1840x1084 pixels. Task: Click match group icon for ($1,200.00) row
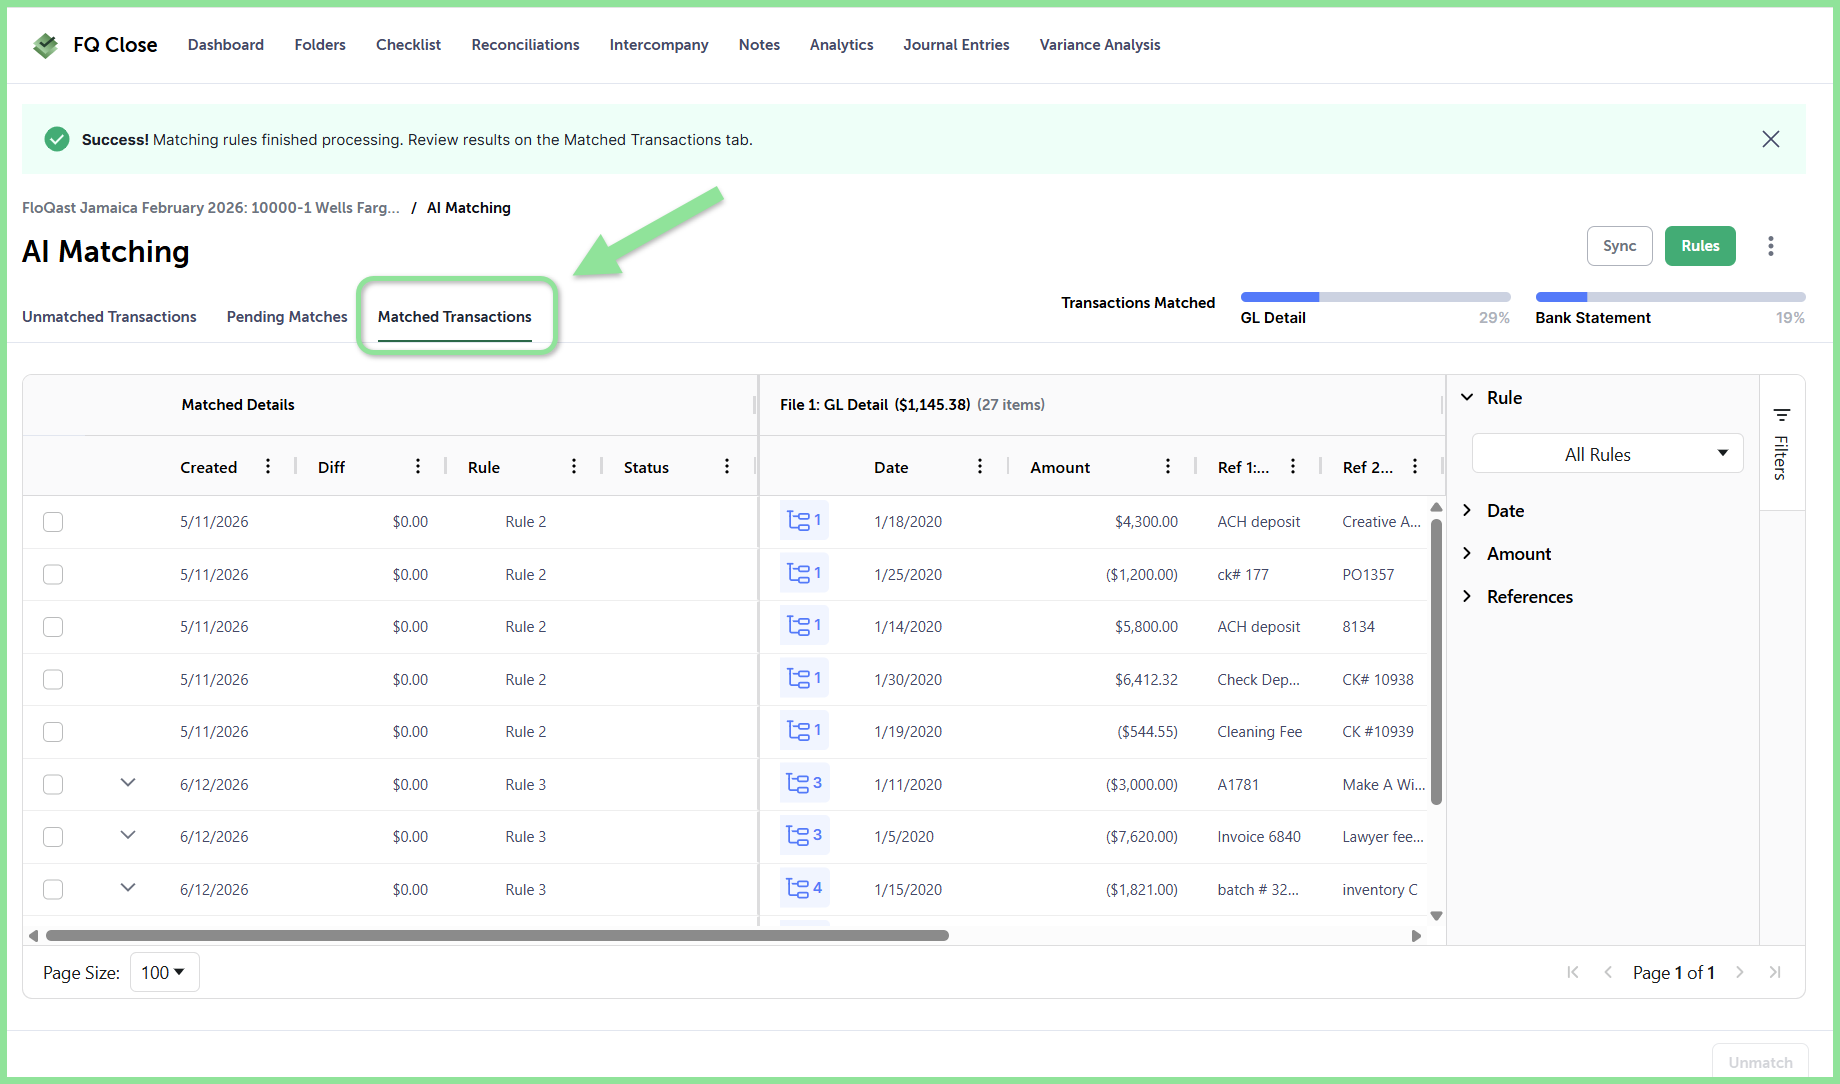804,573
